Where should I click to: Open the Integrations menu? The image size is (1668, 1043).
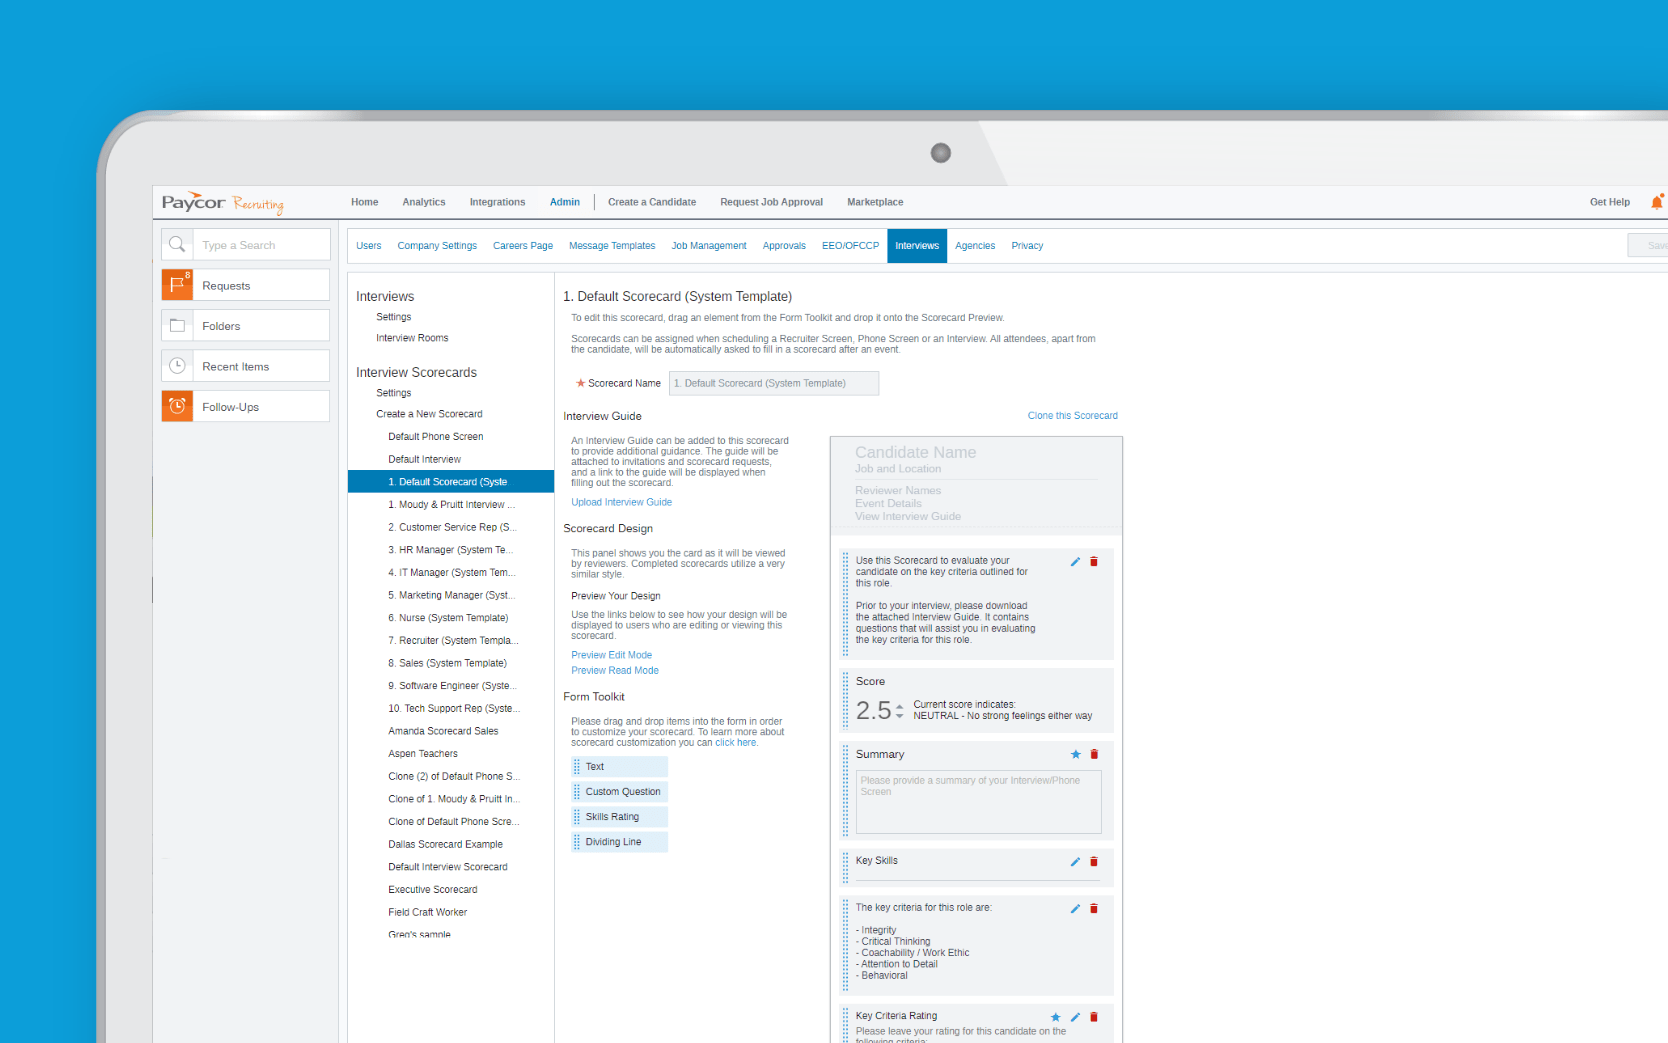click(497, 202)
